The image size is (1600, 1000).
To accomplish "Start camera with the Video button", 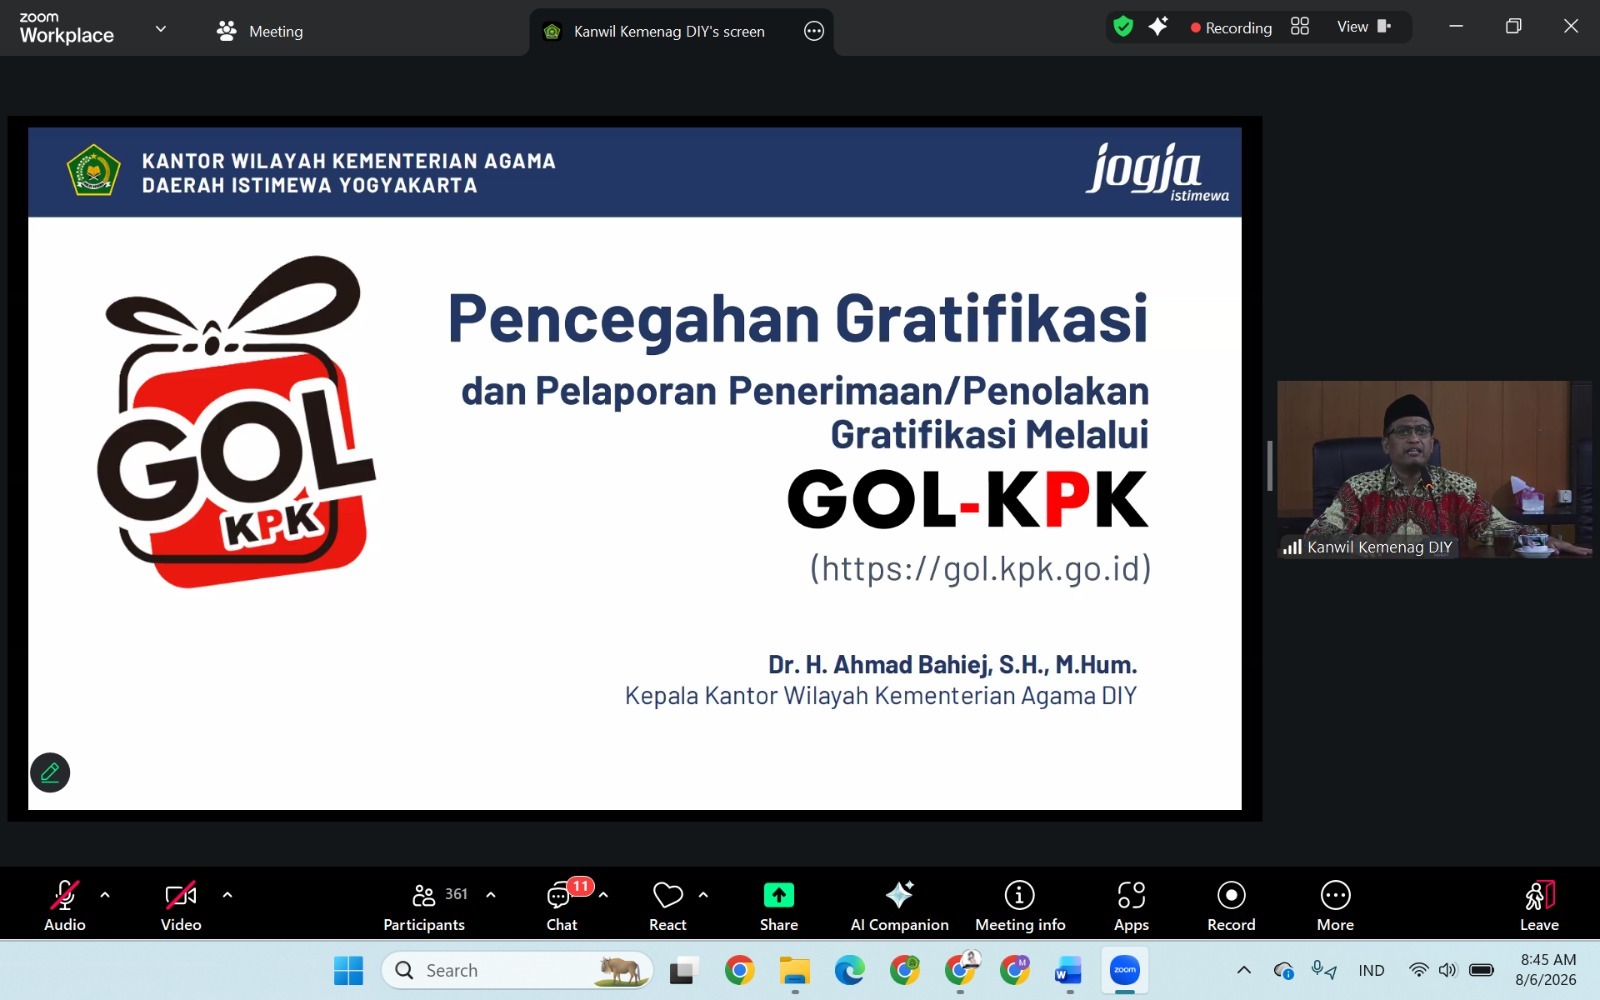I will click(181, 906).
